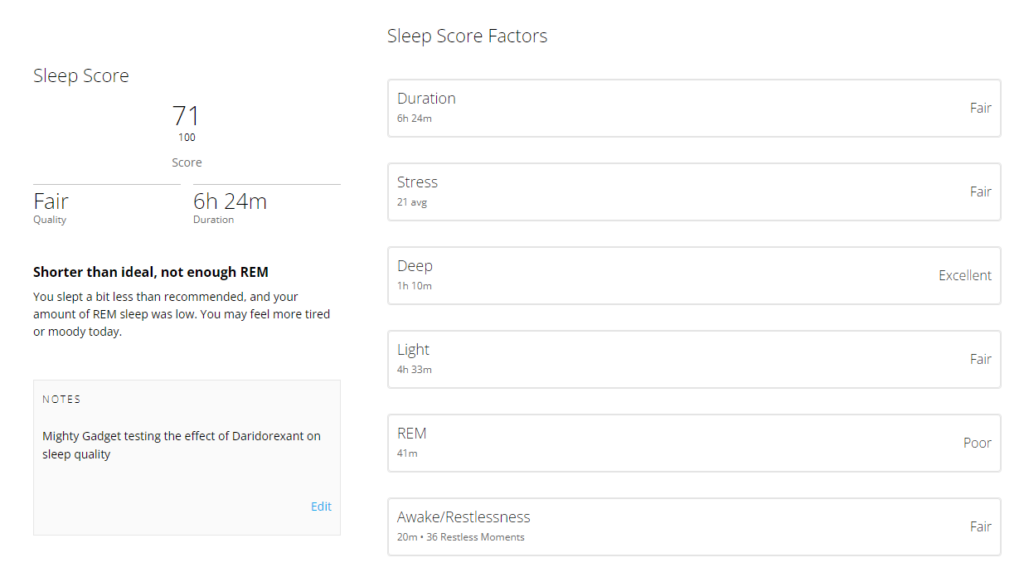Click the Edit link in Notes

coord(320,506)
